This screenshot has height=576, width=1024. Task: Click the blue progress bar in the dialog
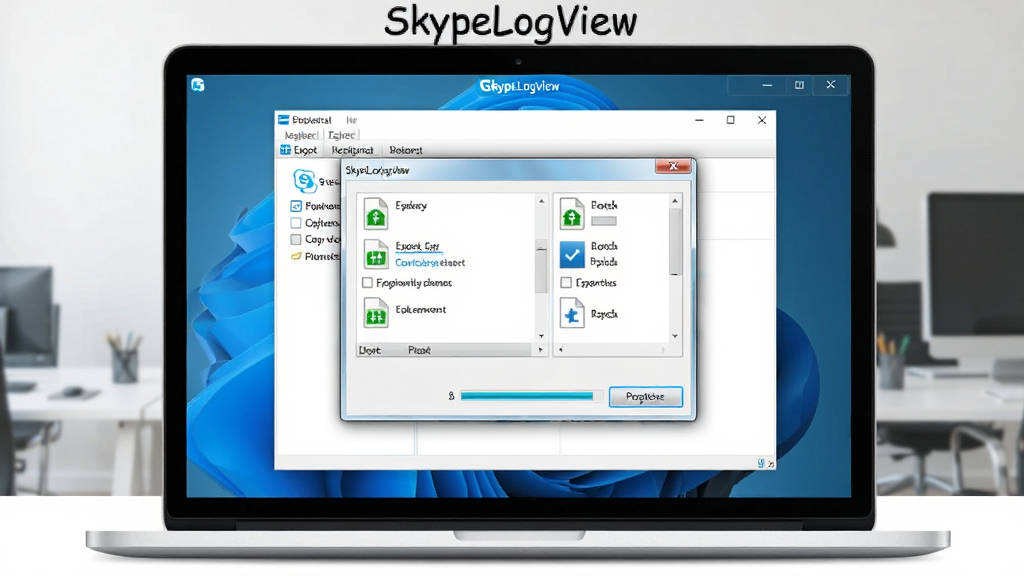pos(526,396)
